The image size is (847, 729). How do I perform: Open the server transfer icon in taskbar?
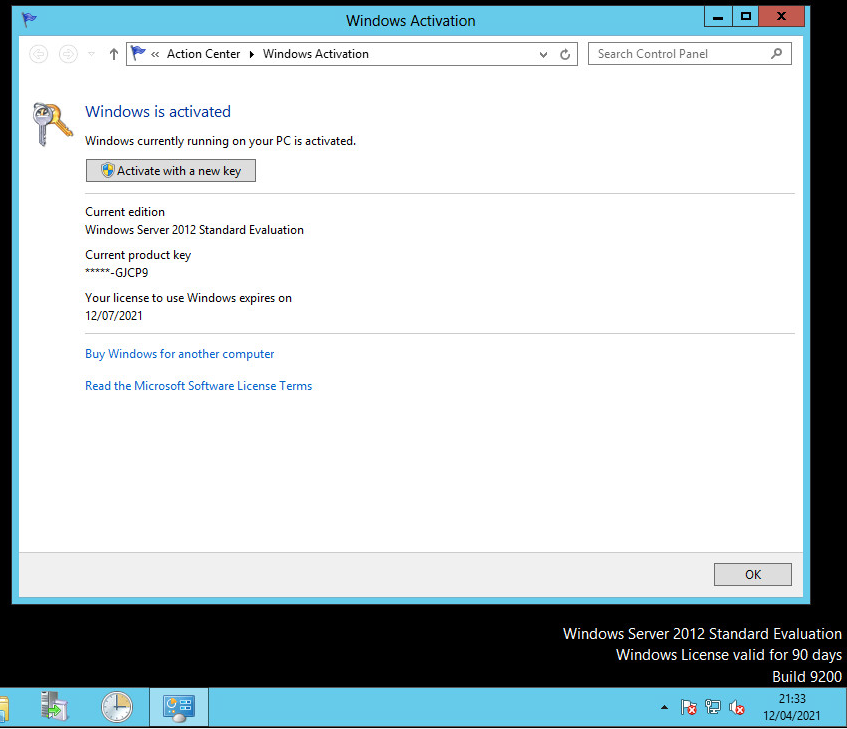point(54,706)
